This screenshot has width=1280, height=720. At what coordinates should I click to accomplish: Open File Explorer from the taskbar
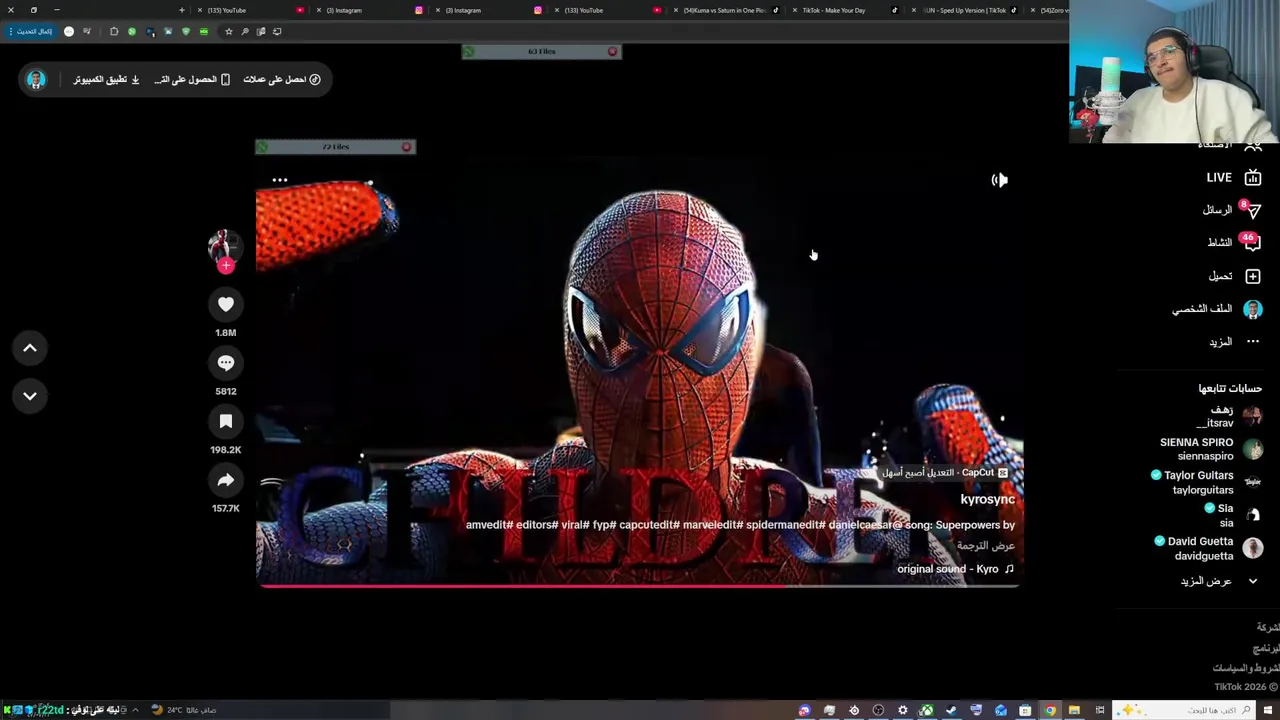click(1074, 710)
